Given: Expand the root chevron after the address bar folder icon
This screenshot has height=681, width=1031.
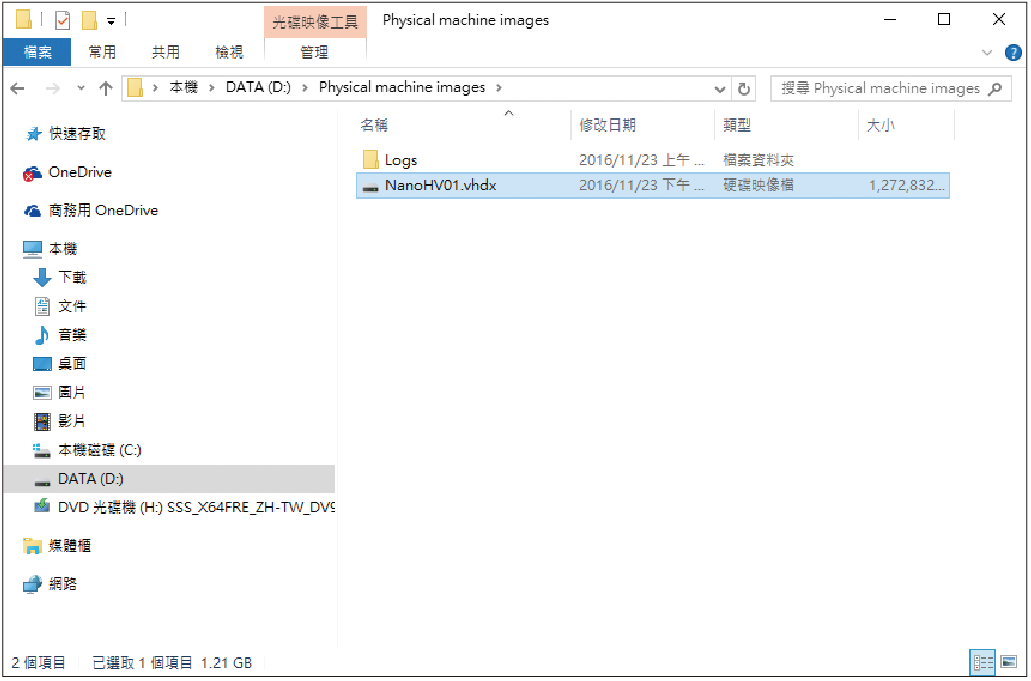Looking at the screenshot, I should click(155, 88).
